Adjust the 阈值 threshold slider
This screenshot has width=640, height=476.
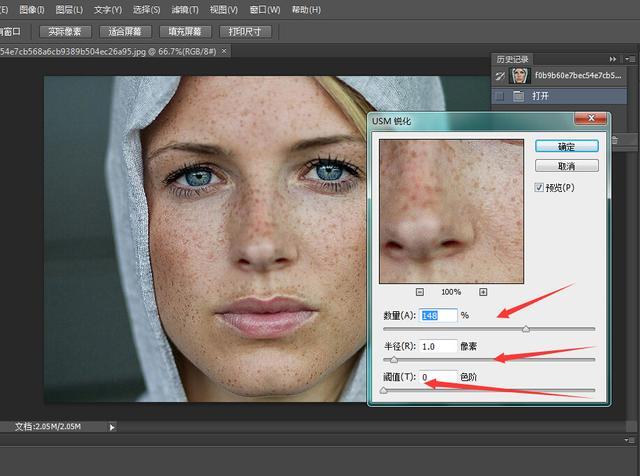383,391
